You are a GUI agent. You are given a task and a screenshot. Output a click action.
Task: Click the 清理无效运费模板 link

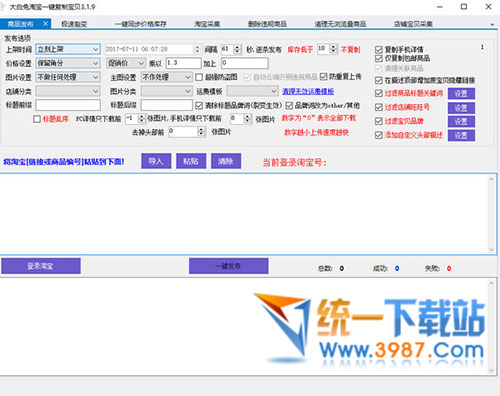[x=308, y=91]
